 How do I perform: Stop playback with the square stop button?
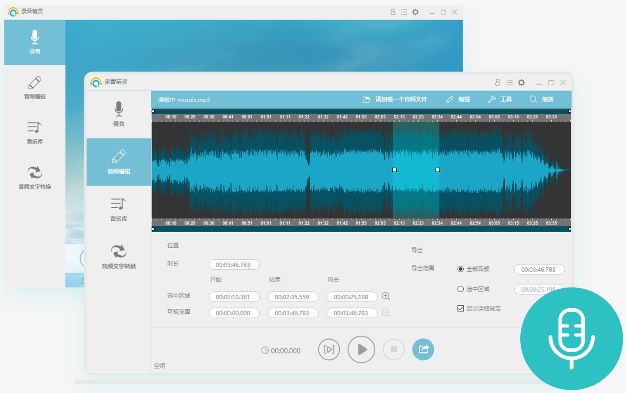tap(394, 349)
